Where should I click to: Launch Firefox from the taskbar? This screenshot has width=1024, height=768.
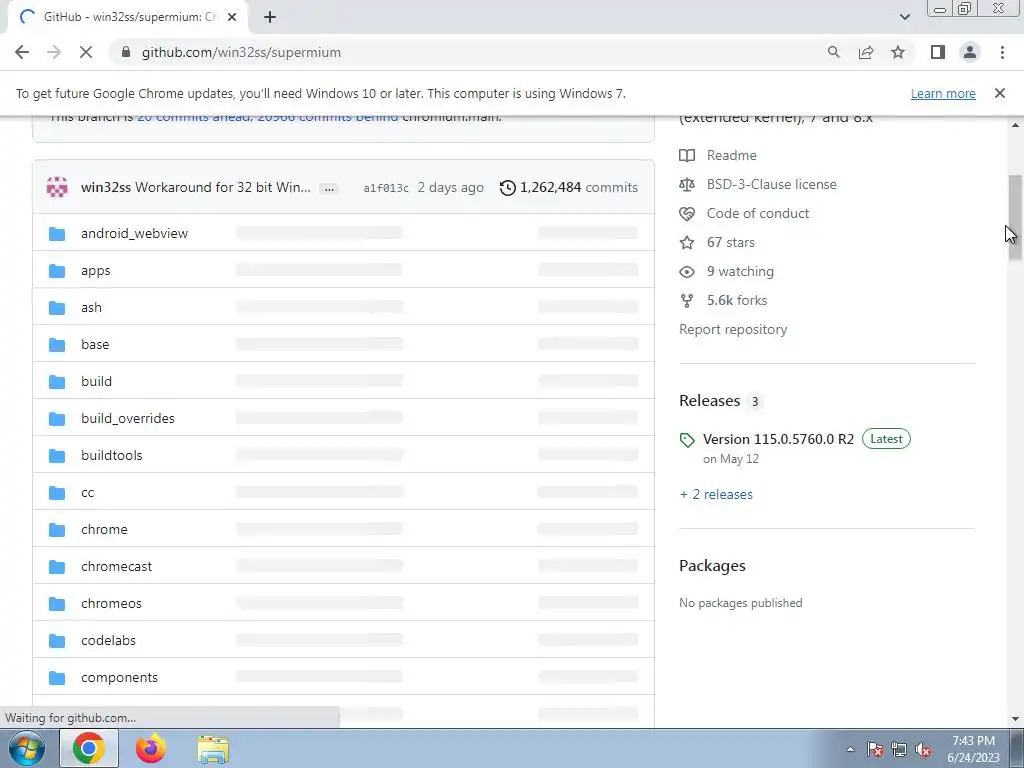tap(150, 748)
